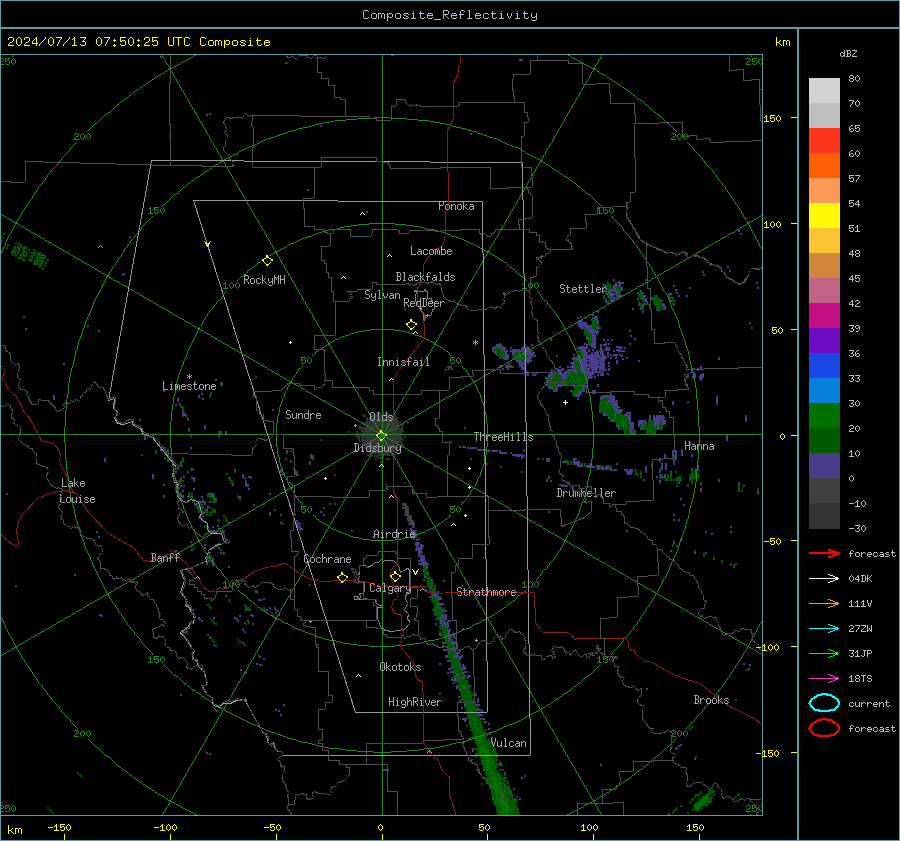Click the Ponoka town label
The width and height of the screenshot is (900, 841).
[456, 206]
